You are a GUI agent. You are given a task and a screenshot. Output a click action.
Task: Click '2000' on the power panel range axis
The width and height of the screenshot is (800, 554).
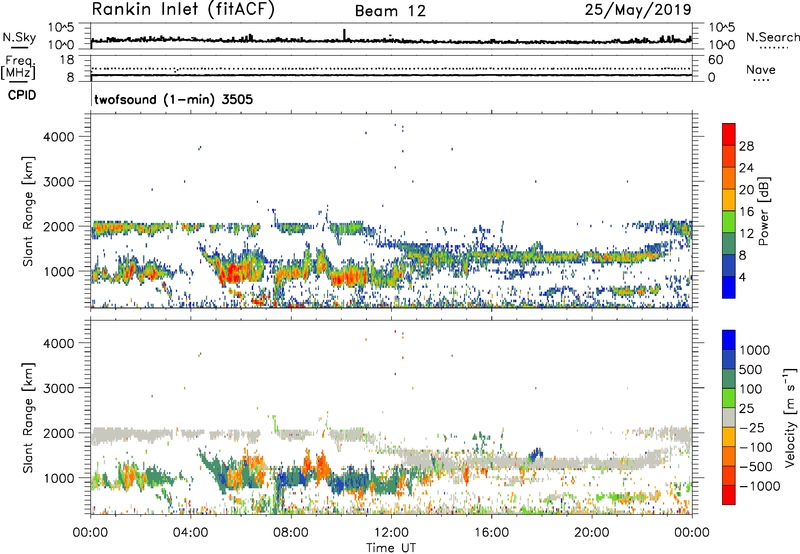click(58, 226)
